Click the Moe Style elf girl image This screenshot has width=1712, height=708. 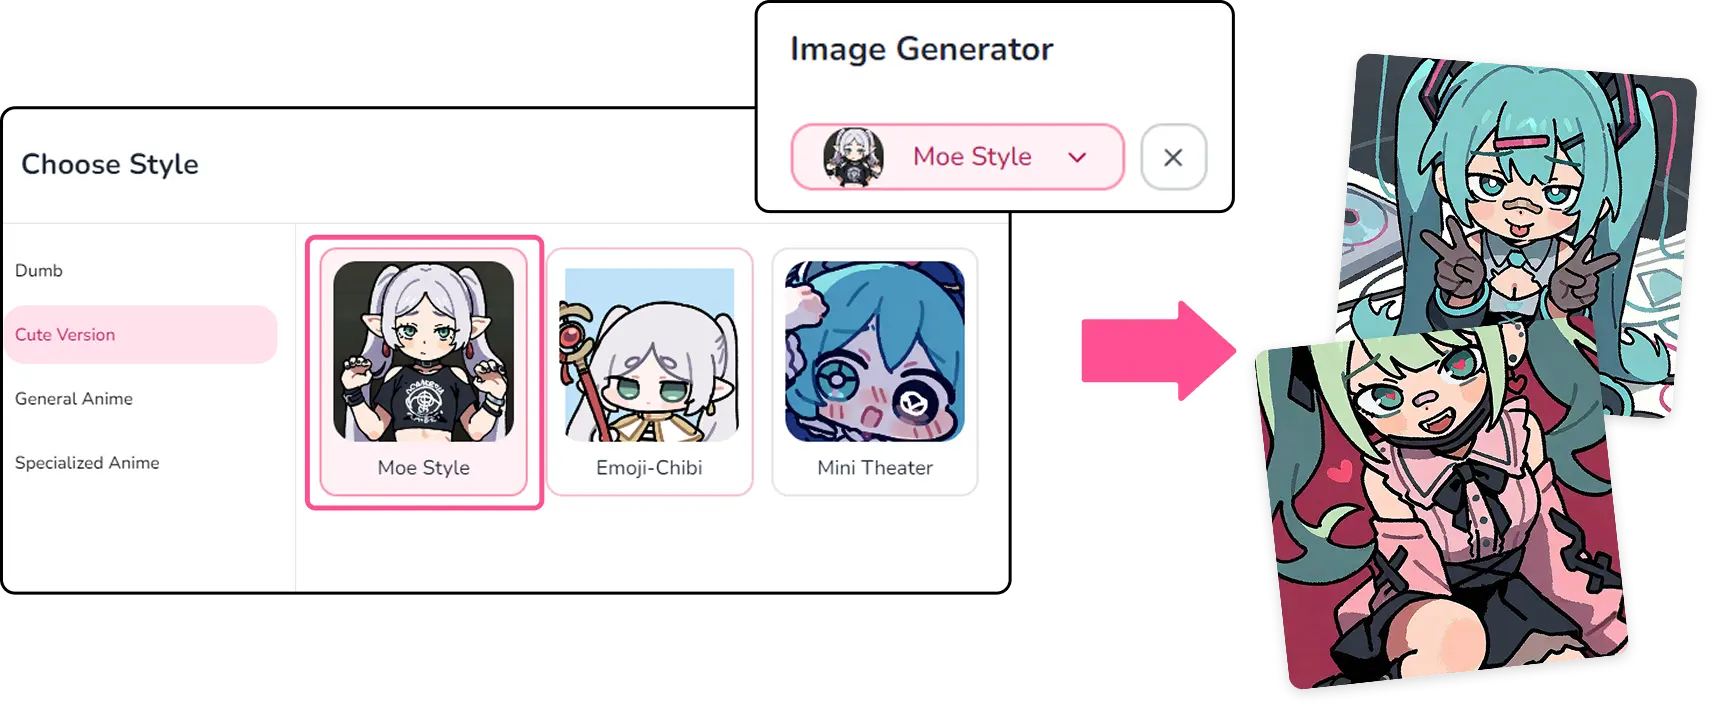(x=423, y=351)
